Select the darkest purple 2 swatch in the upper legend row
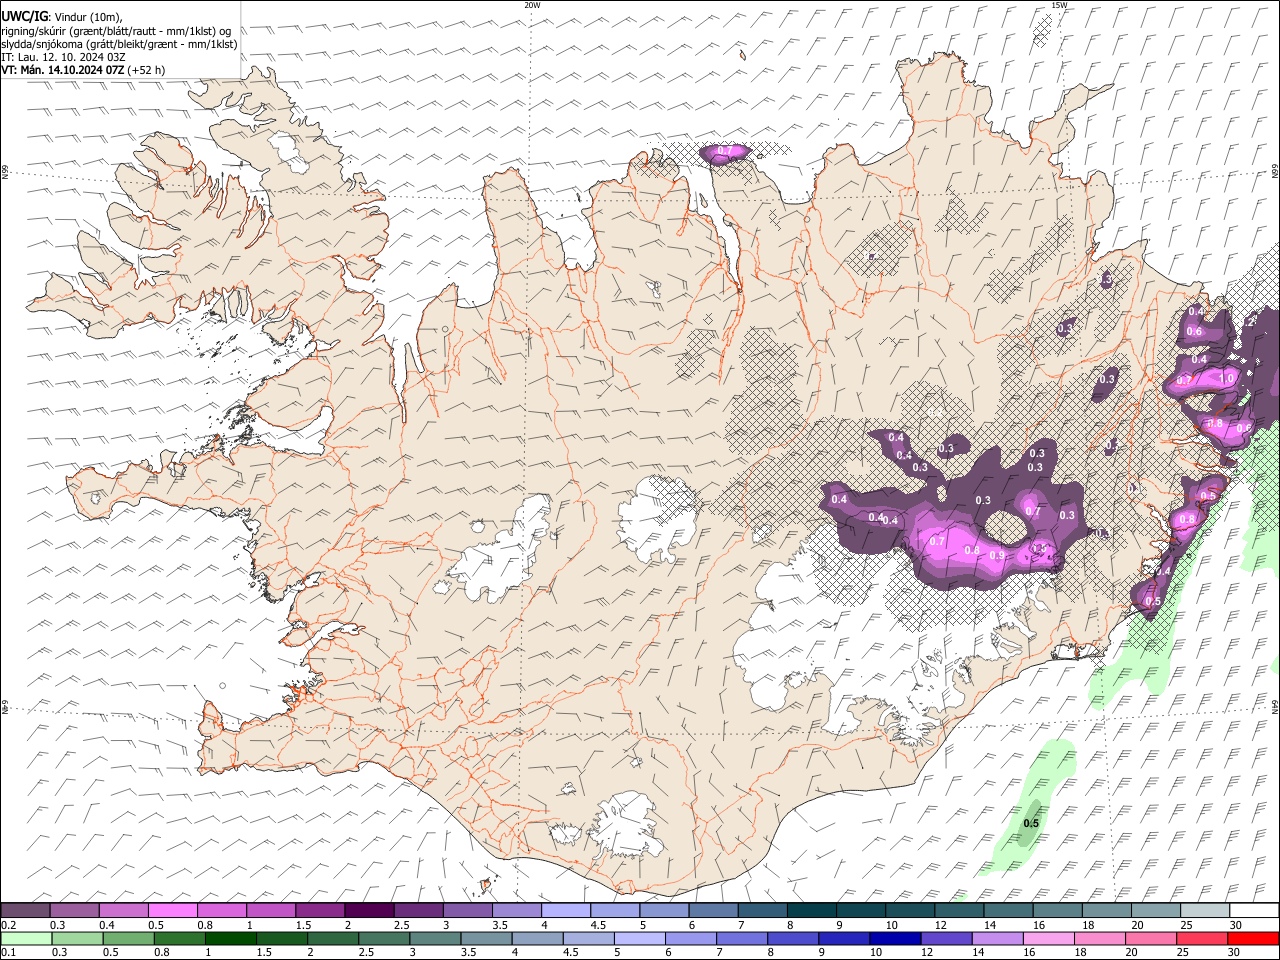Screen dimensions: 1280x960 (369, 911)
